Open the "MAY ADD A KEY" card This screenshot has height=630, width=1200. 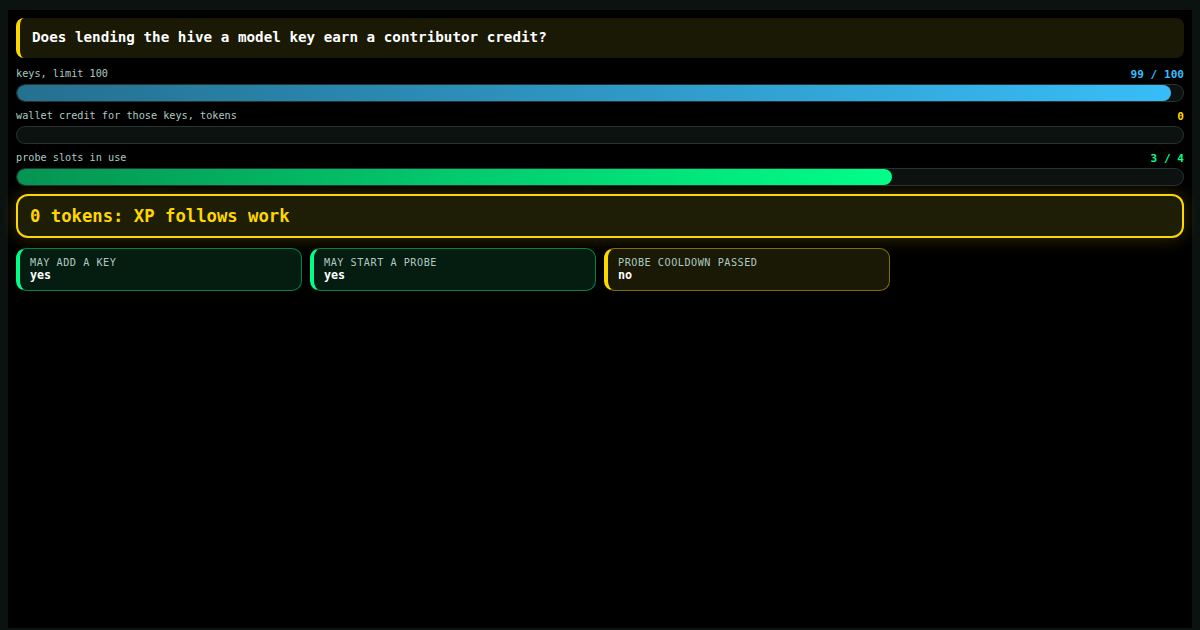pos(159,269)
